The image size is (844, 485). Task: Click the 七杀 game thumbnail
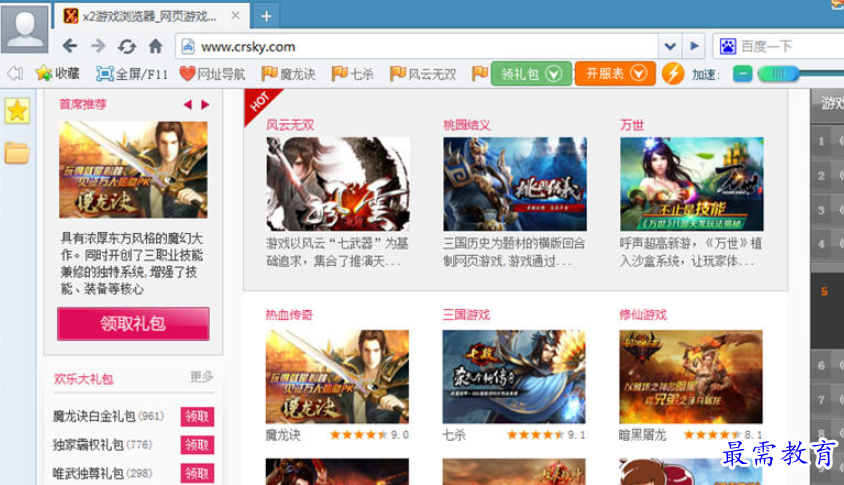(514, 377)
